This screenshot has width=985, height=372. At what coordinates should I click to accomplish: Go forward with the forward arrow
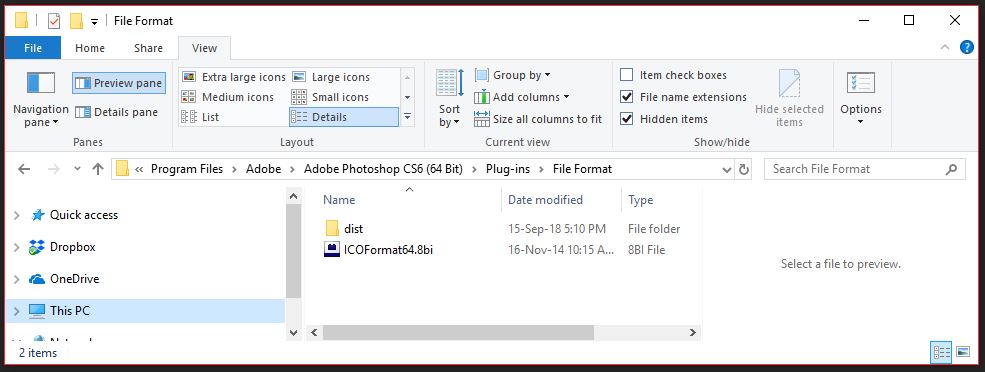tap(54, 169)
